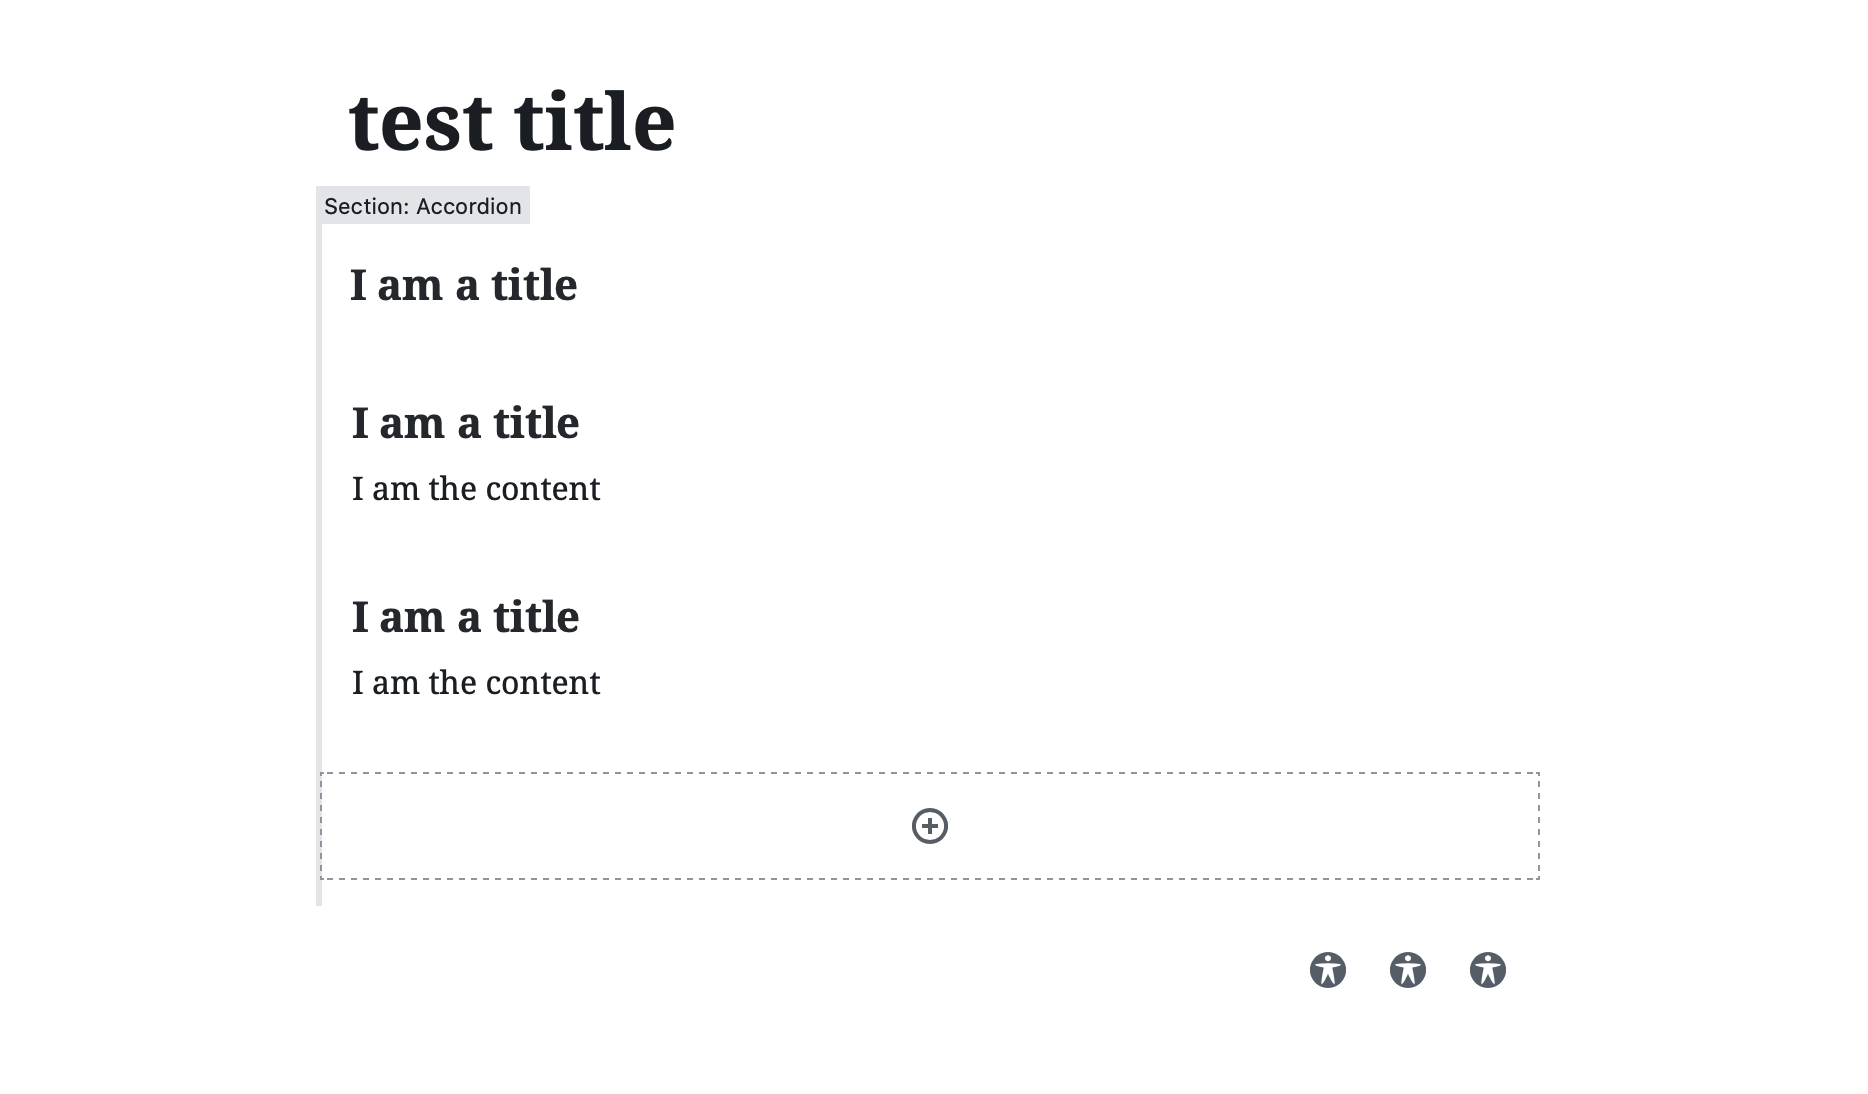Click "I am the content" under third accordion title
This screenshot has height=1094, width=1868.
coord(476,683)
